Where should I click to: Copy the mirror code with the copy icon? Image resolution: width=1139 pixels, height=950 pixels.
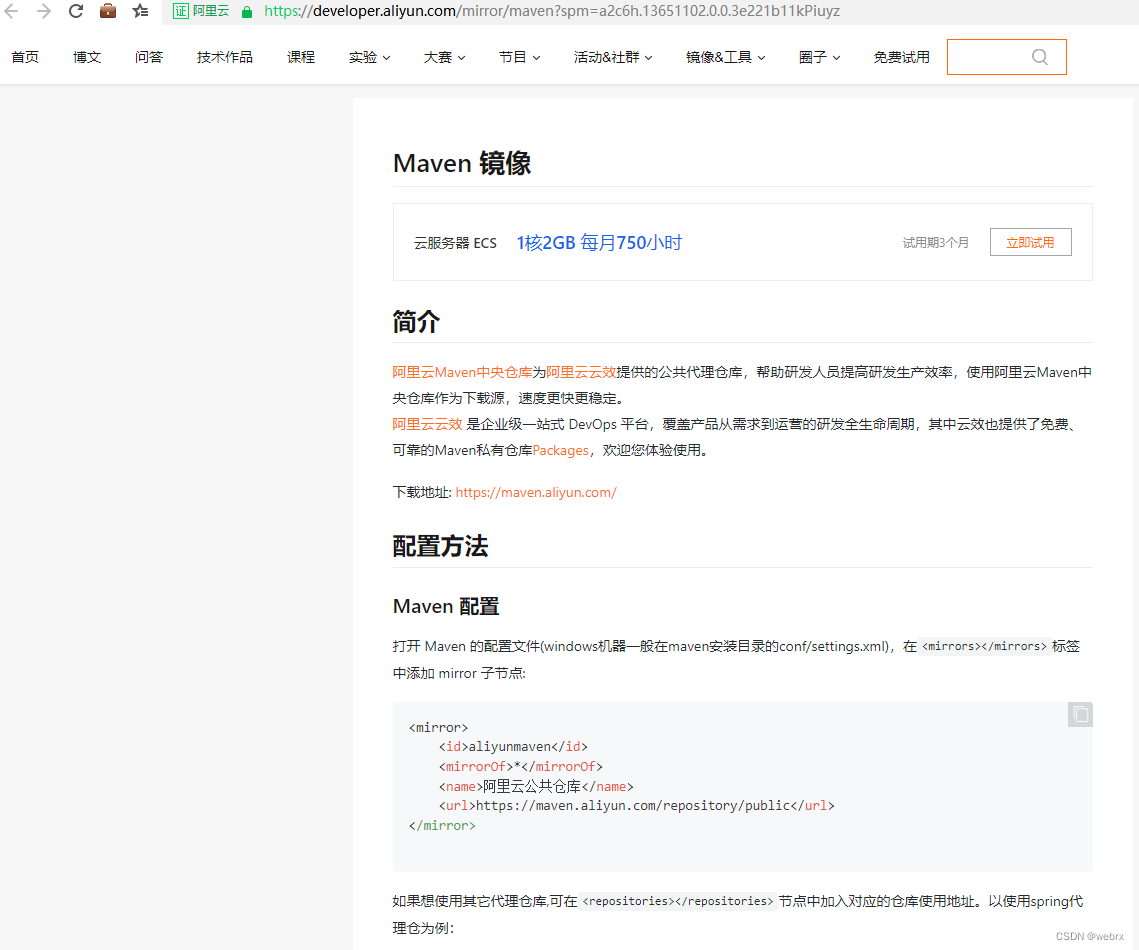tap(1080, 715)
